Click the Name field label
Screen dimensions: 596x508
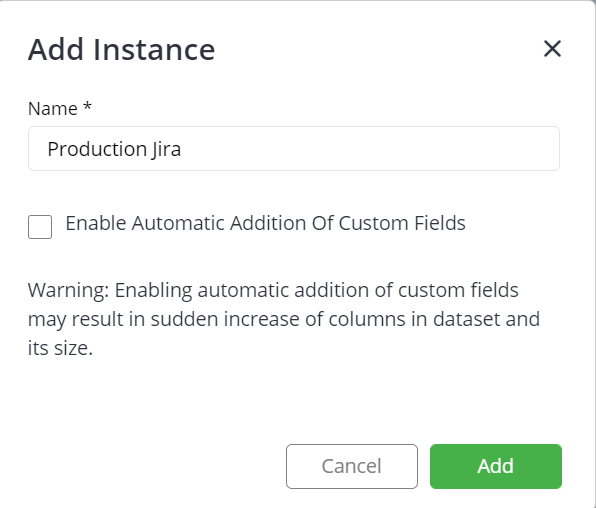tap(53, 109)
